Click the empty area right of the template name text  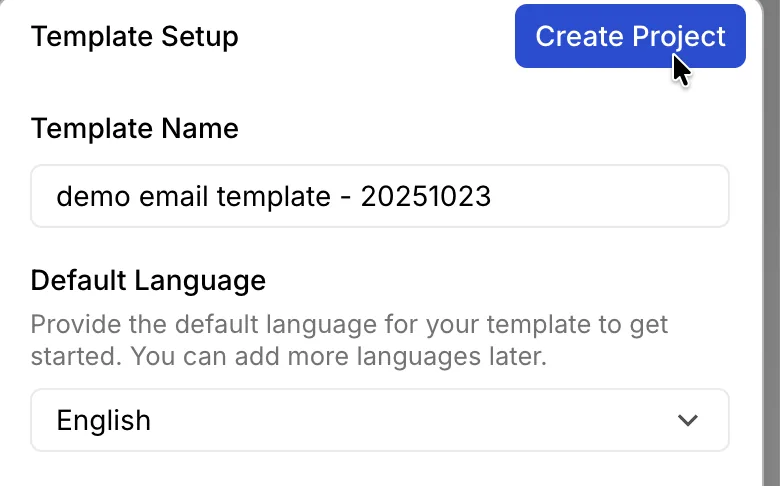609,196
